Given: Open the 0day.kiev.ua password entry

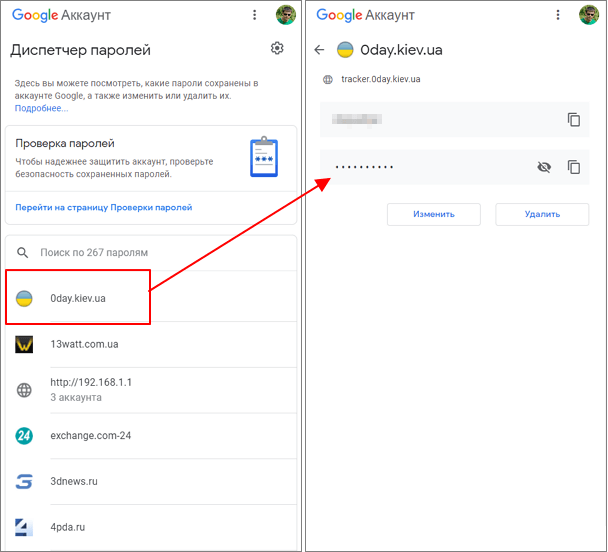Looking at the screenshot, I should (x=151, y=298).
